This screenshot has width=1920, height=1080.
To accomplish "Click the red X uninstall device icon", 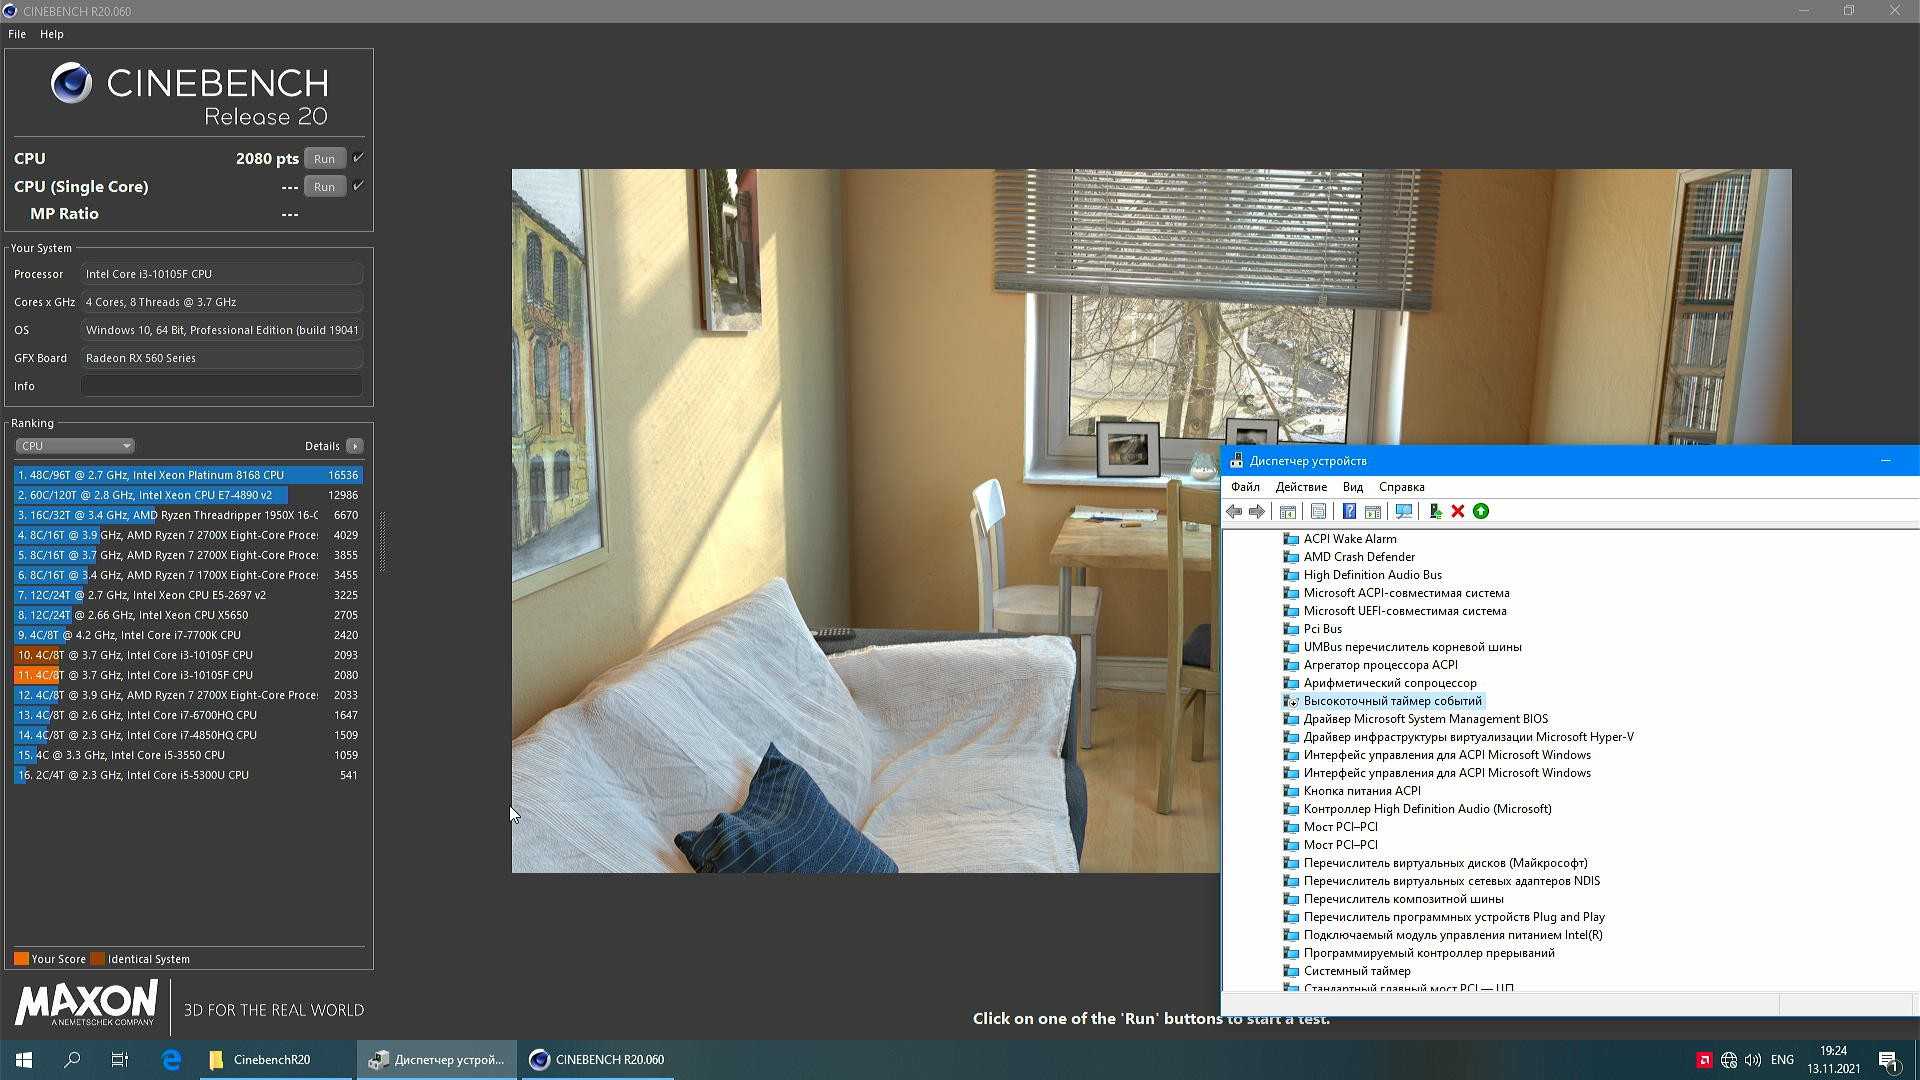I will pos(1458,511).
